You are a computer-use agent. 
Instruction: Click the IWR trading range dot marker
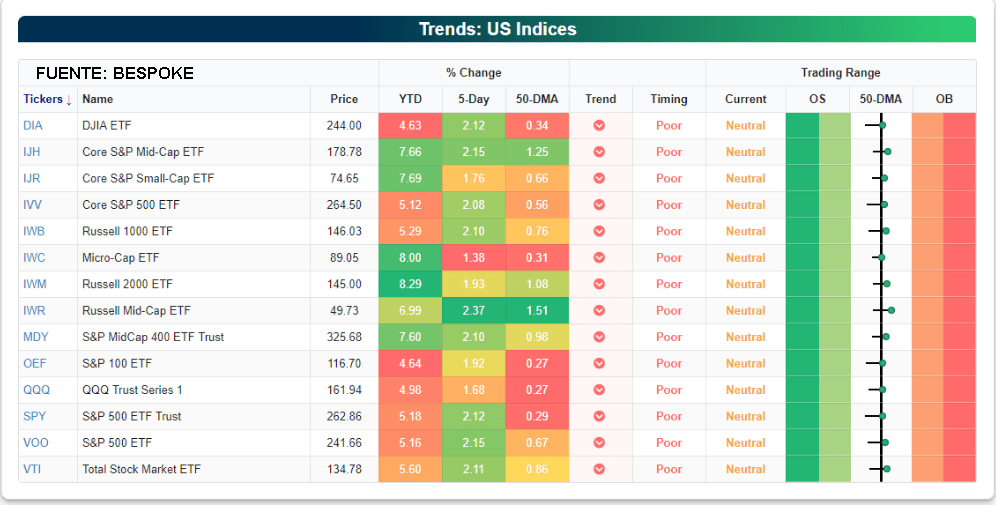click(x=891, y=310)
